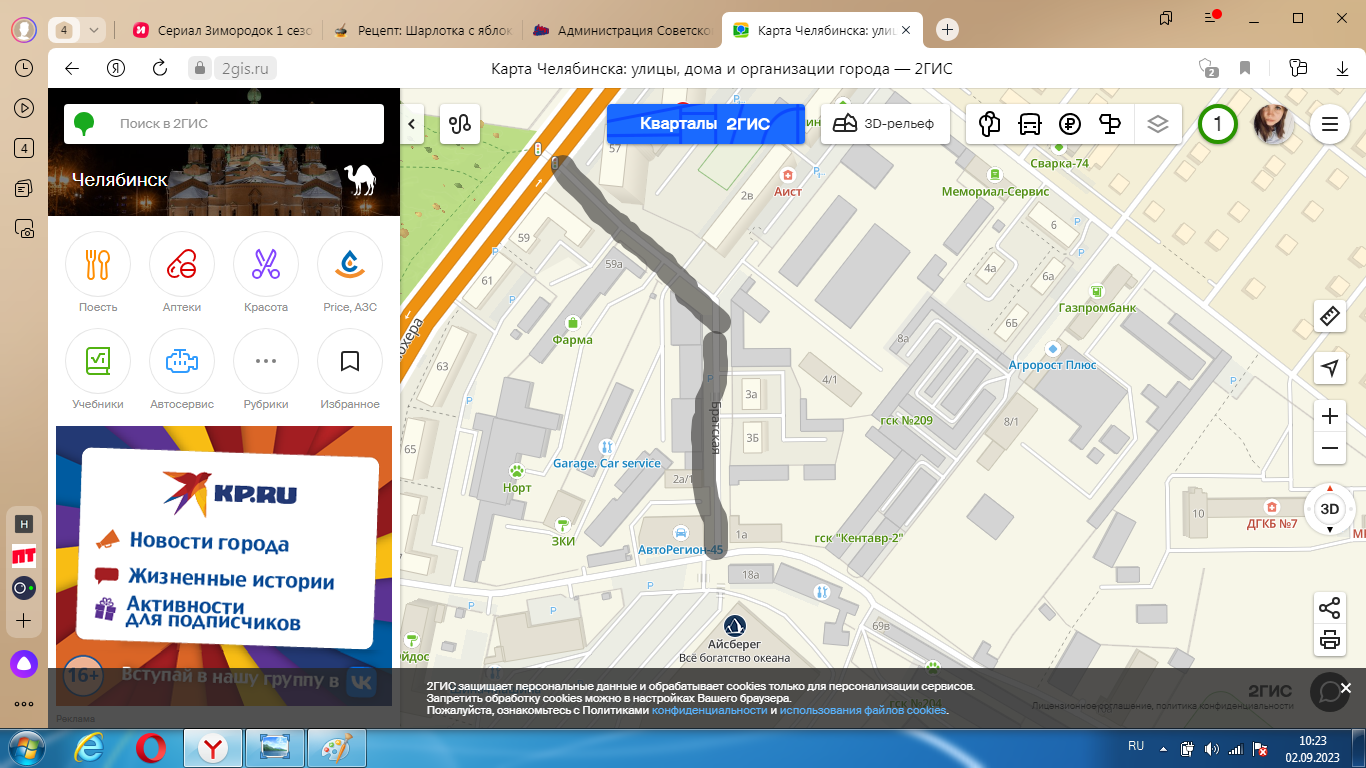Image resolution: width=1366 pixels, height=768 pixels.
Task: Open the green notification counter 1
Action: tap(1218, 124)
